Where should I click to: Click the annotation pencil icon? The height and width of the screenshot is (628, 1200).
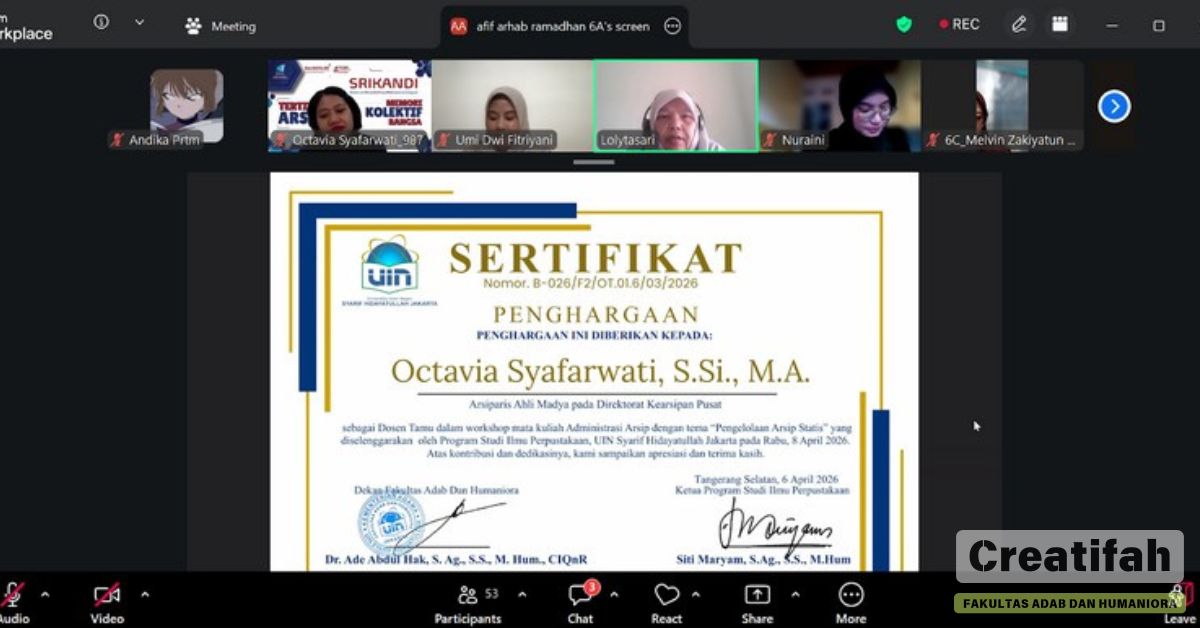click(x=1018, y=23)
